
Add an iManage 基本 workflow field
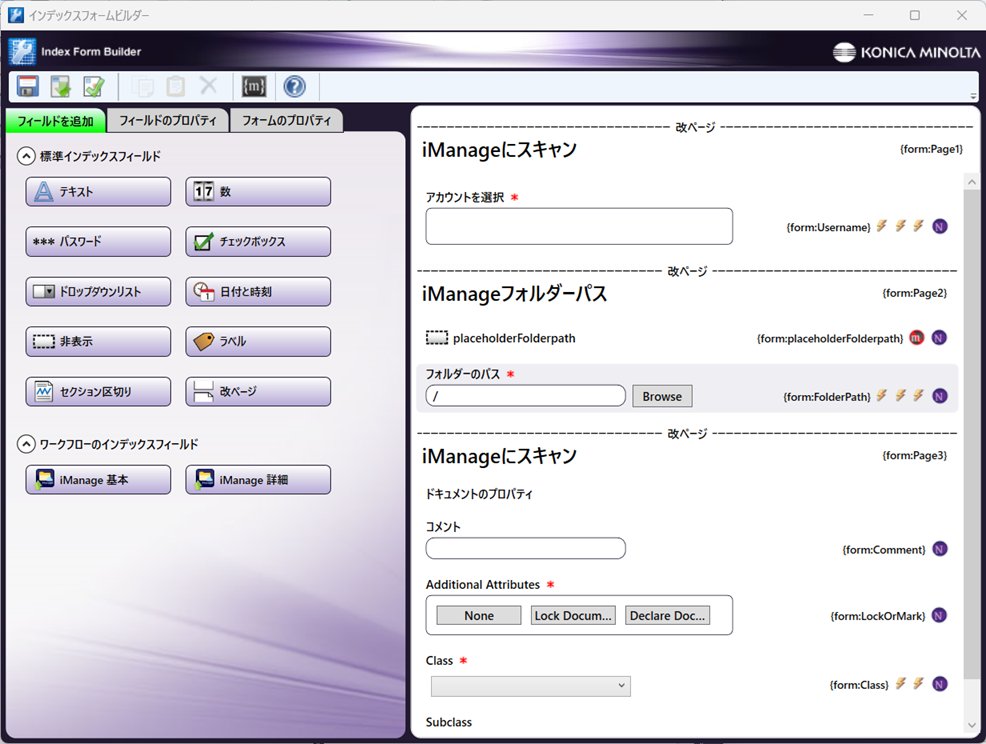point(97,479)
